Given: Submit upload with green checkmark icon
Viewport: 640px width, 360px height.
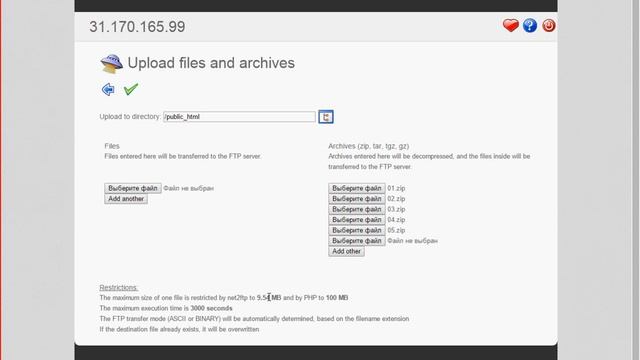Looking at the screenshot, I should (x=131, y=89).
